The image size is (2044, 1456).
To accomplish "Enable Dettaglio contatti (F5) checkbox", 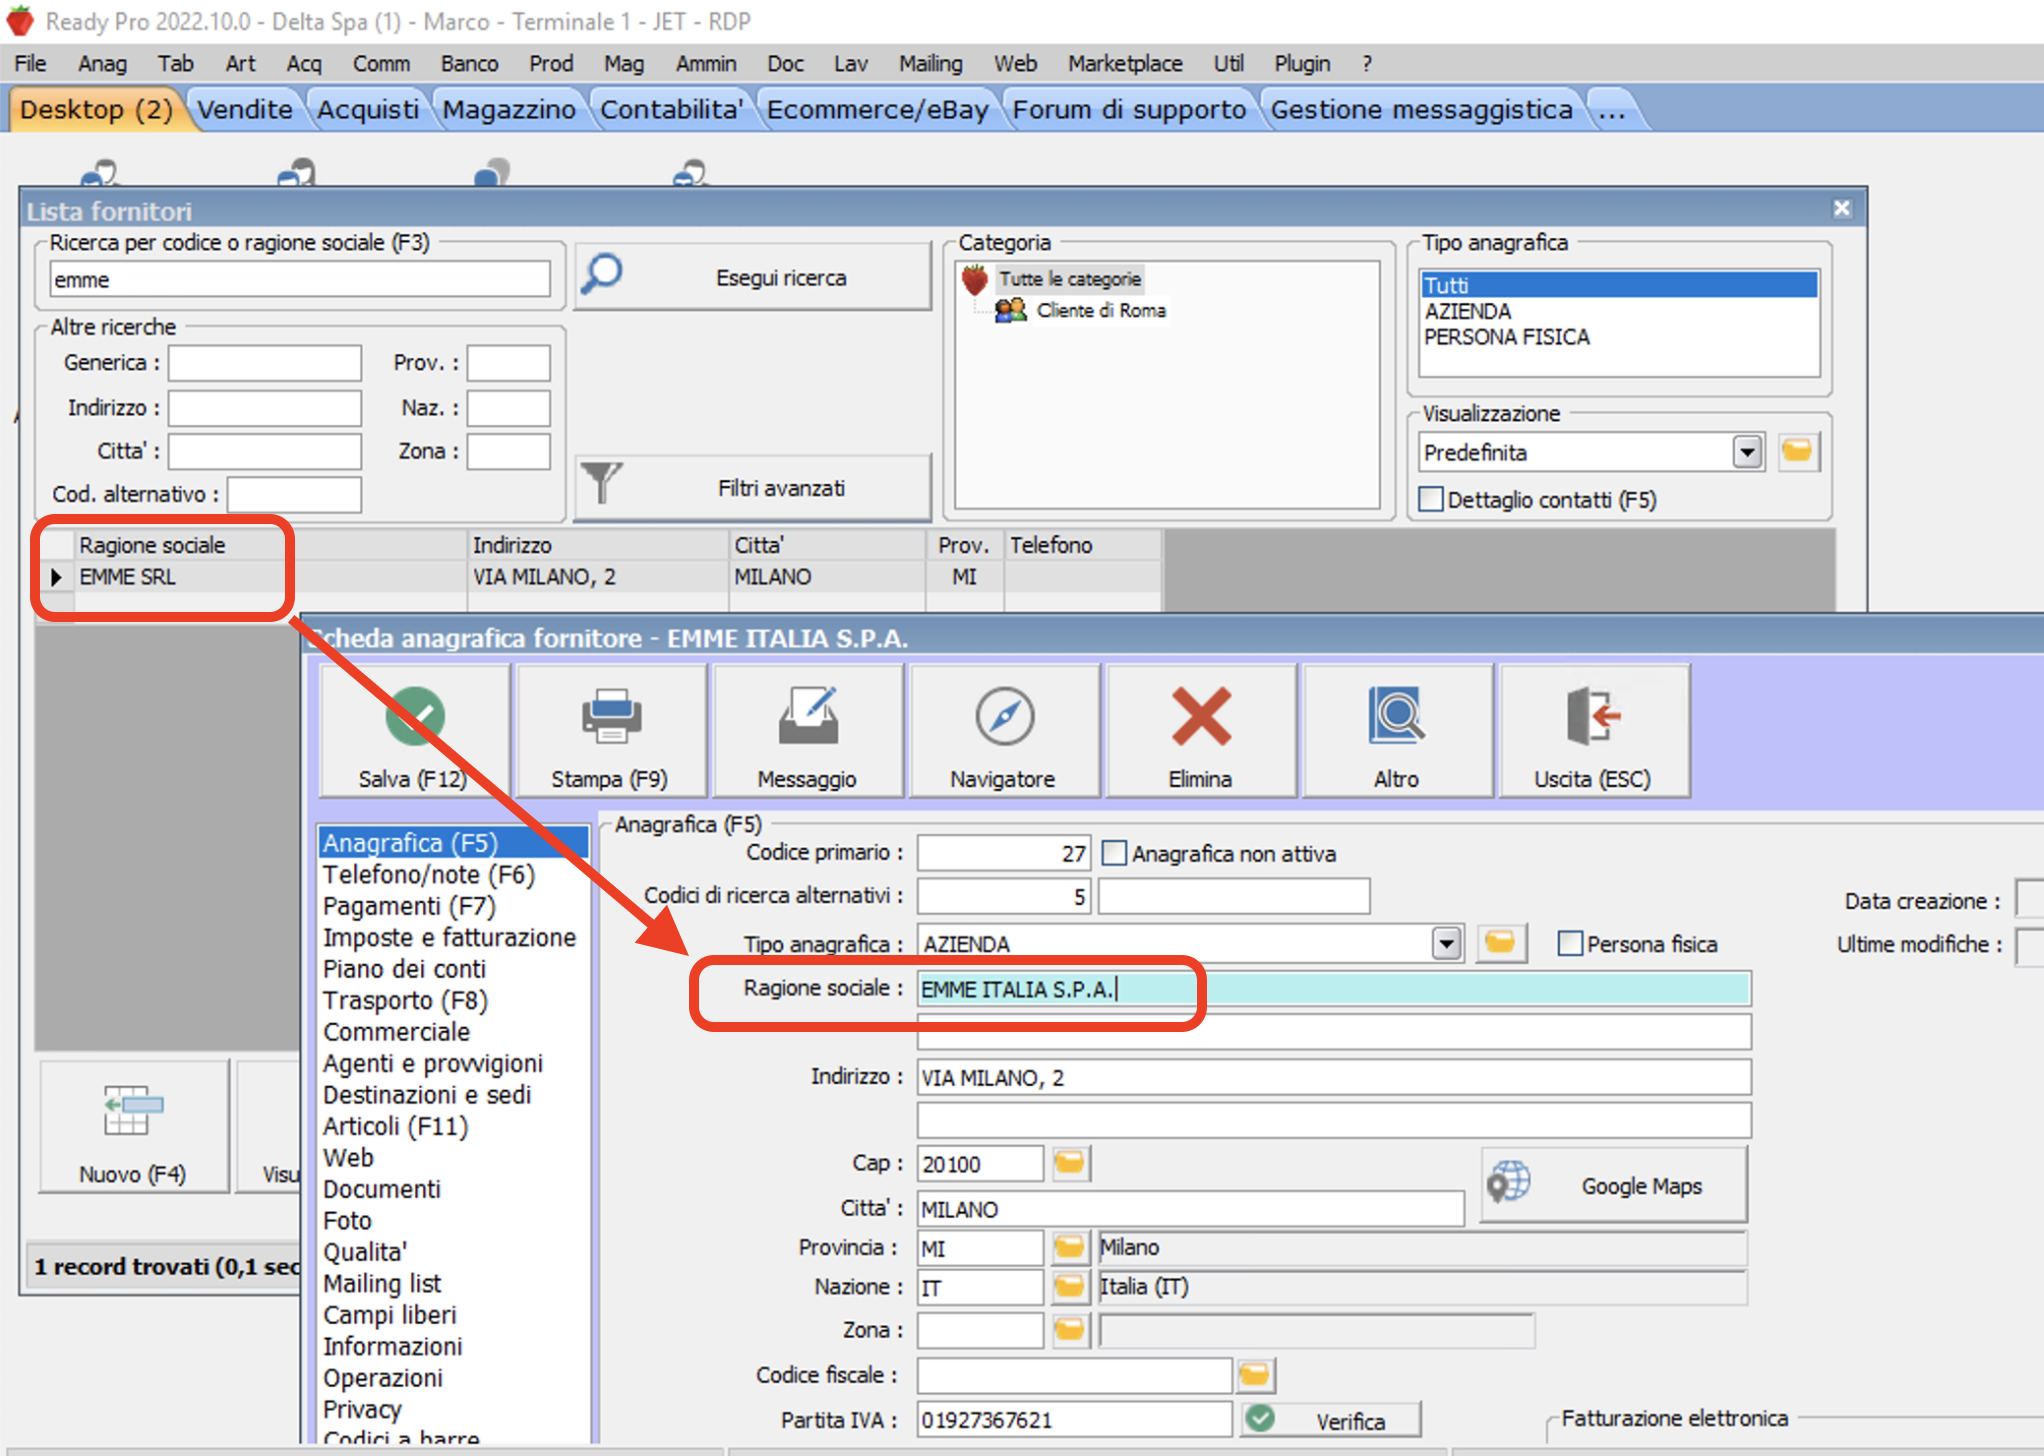I will [x=1432, y=499].
